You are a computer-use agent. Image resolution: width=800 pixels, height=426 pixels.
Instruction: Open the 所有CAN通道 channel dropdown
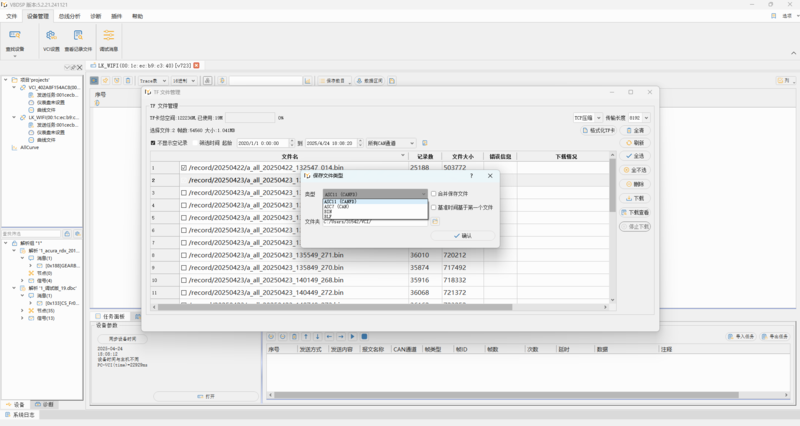click(390, 143)
